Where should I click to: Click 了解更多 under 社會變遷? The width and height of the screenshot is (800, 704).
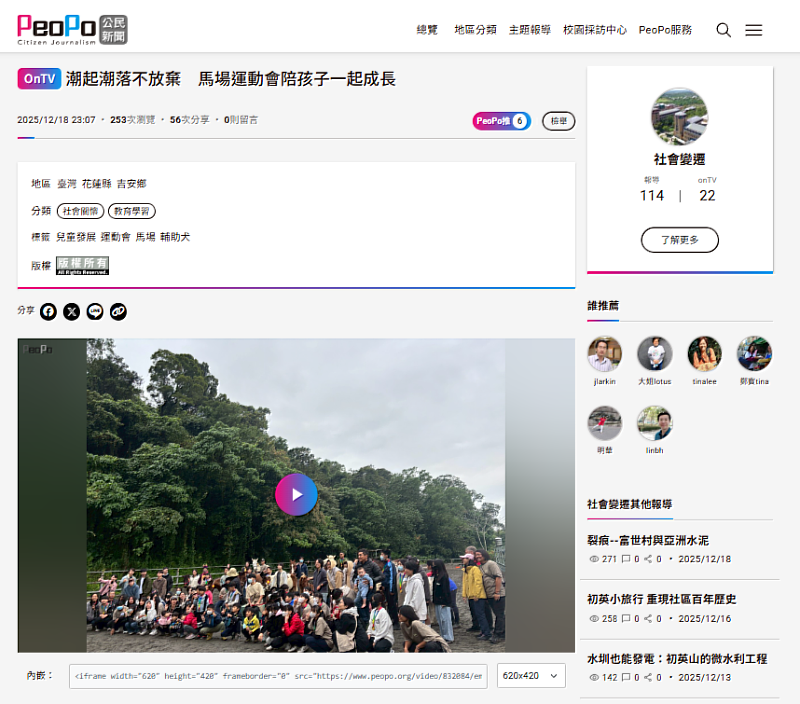pos(679,240)
